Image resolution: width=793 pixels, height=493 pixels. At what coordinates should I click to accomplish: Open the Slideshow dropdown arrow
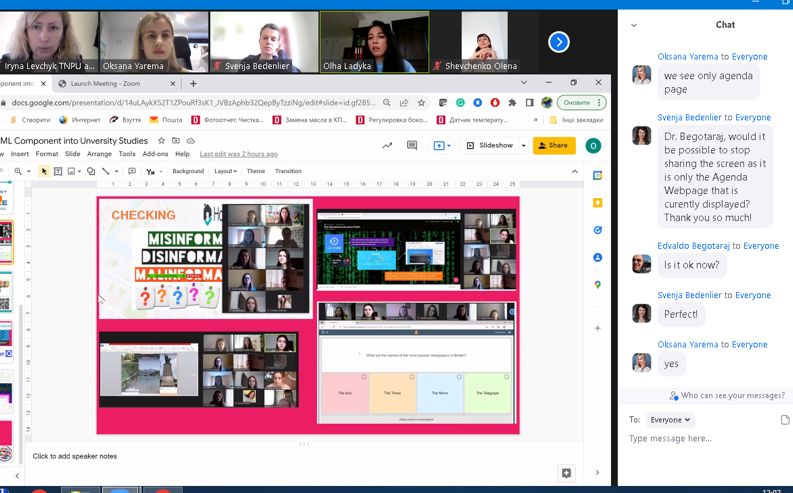point(523,145)
